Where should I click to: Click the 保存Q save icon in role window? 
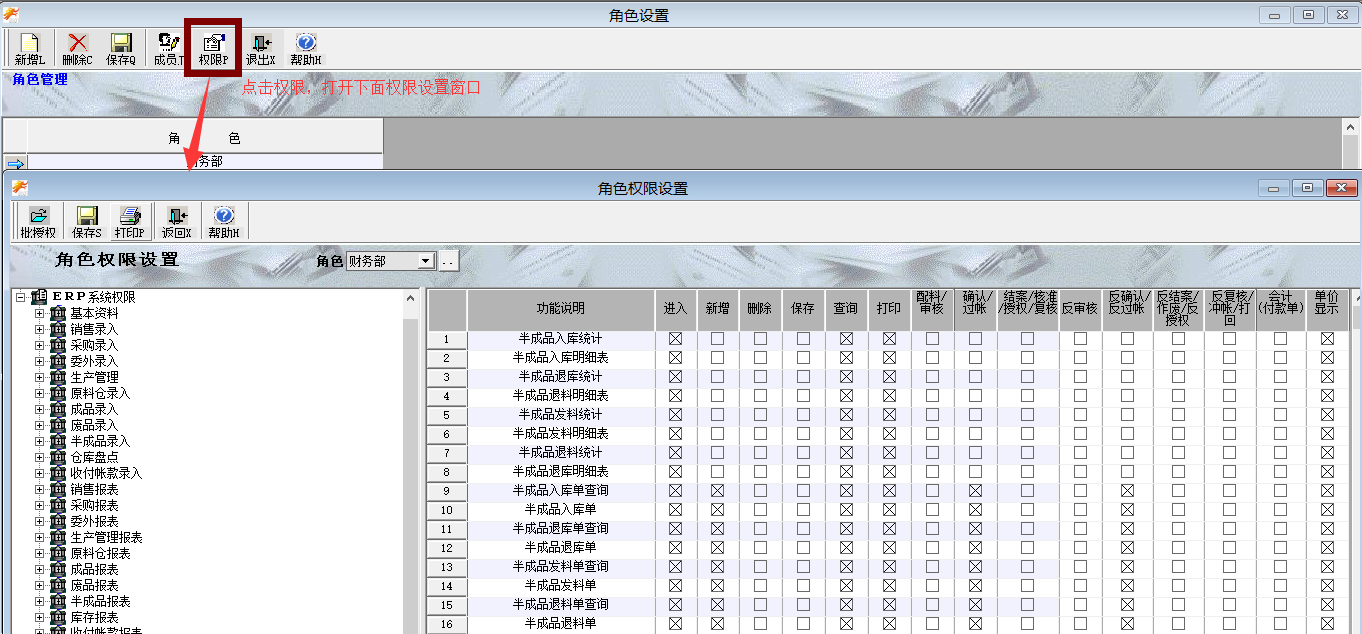tap(121, 47)
